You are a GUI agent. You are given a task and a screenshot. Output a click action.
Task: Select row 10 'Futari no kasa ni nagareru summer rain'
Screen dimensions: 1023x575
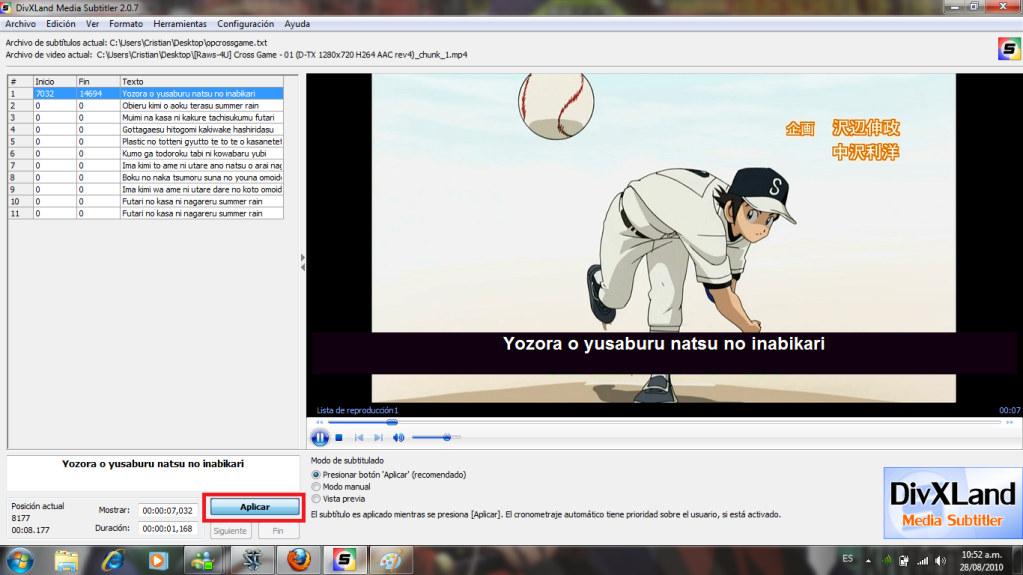click(145, 202)
